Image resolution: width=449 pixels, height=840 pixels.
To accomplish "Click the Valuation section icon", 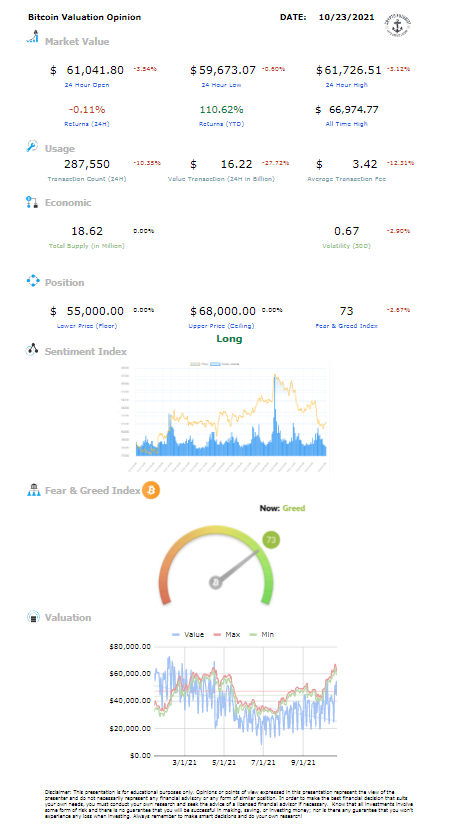I will coord(33,617).
